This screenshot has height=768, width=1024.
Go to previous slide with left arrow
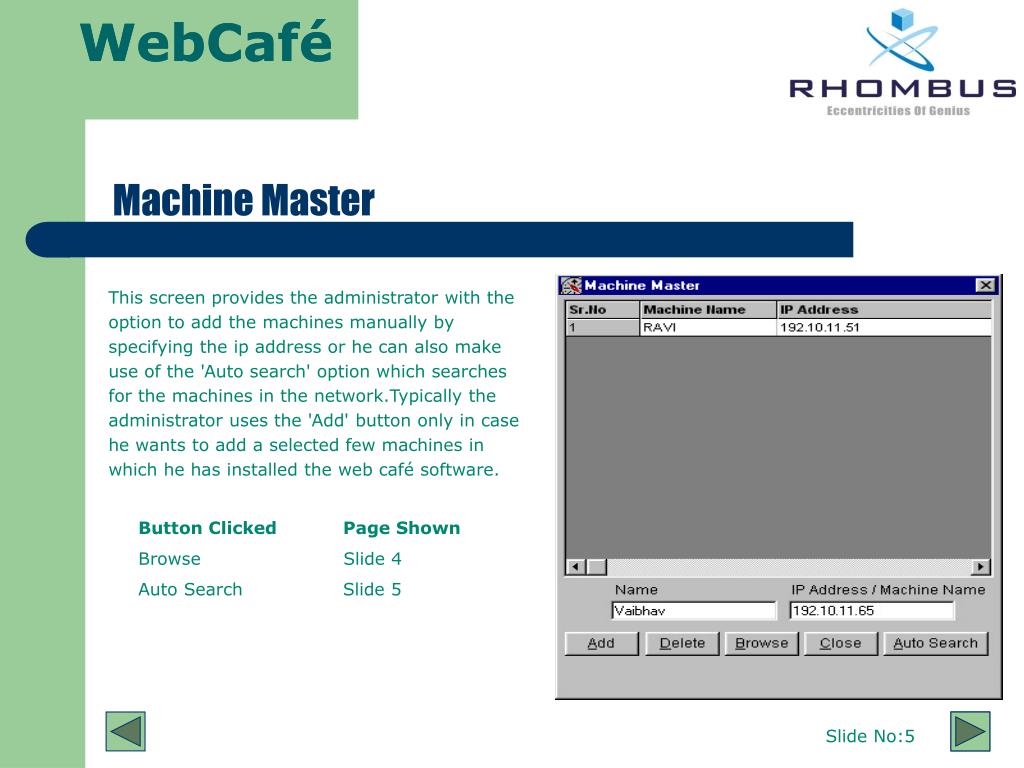coord(125,731)
